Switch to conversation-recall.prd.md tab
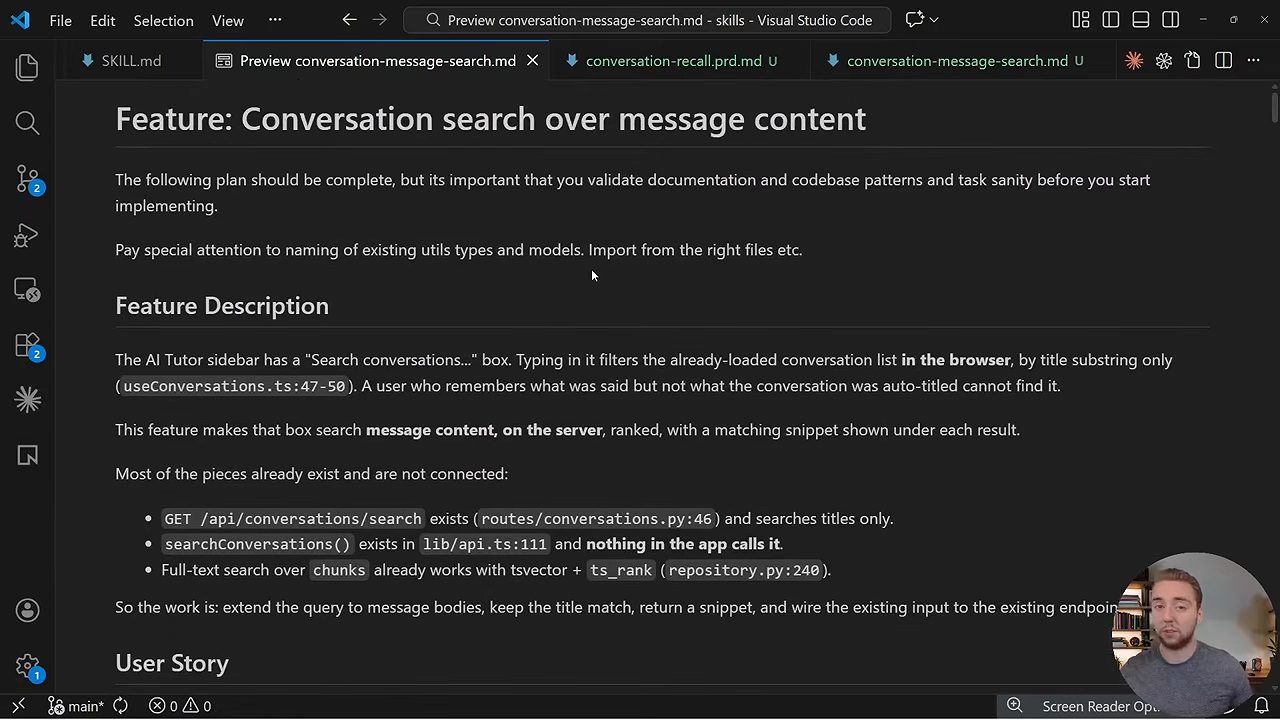The height and width of the screenshot is (720, 1280). point(674,61)
